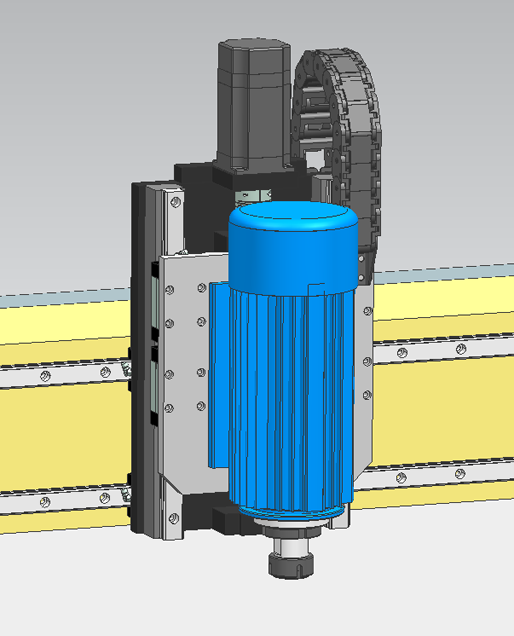Select the yellow gantry beam
The image size is (514, 636).
tap(444, 389)
